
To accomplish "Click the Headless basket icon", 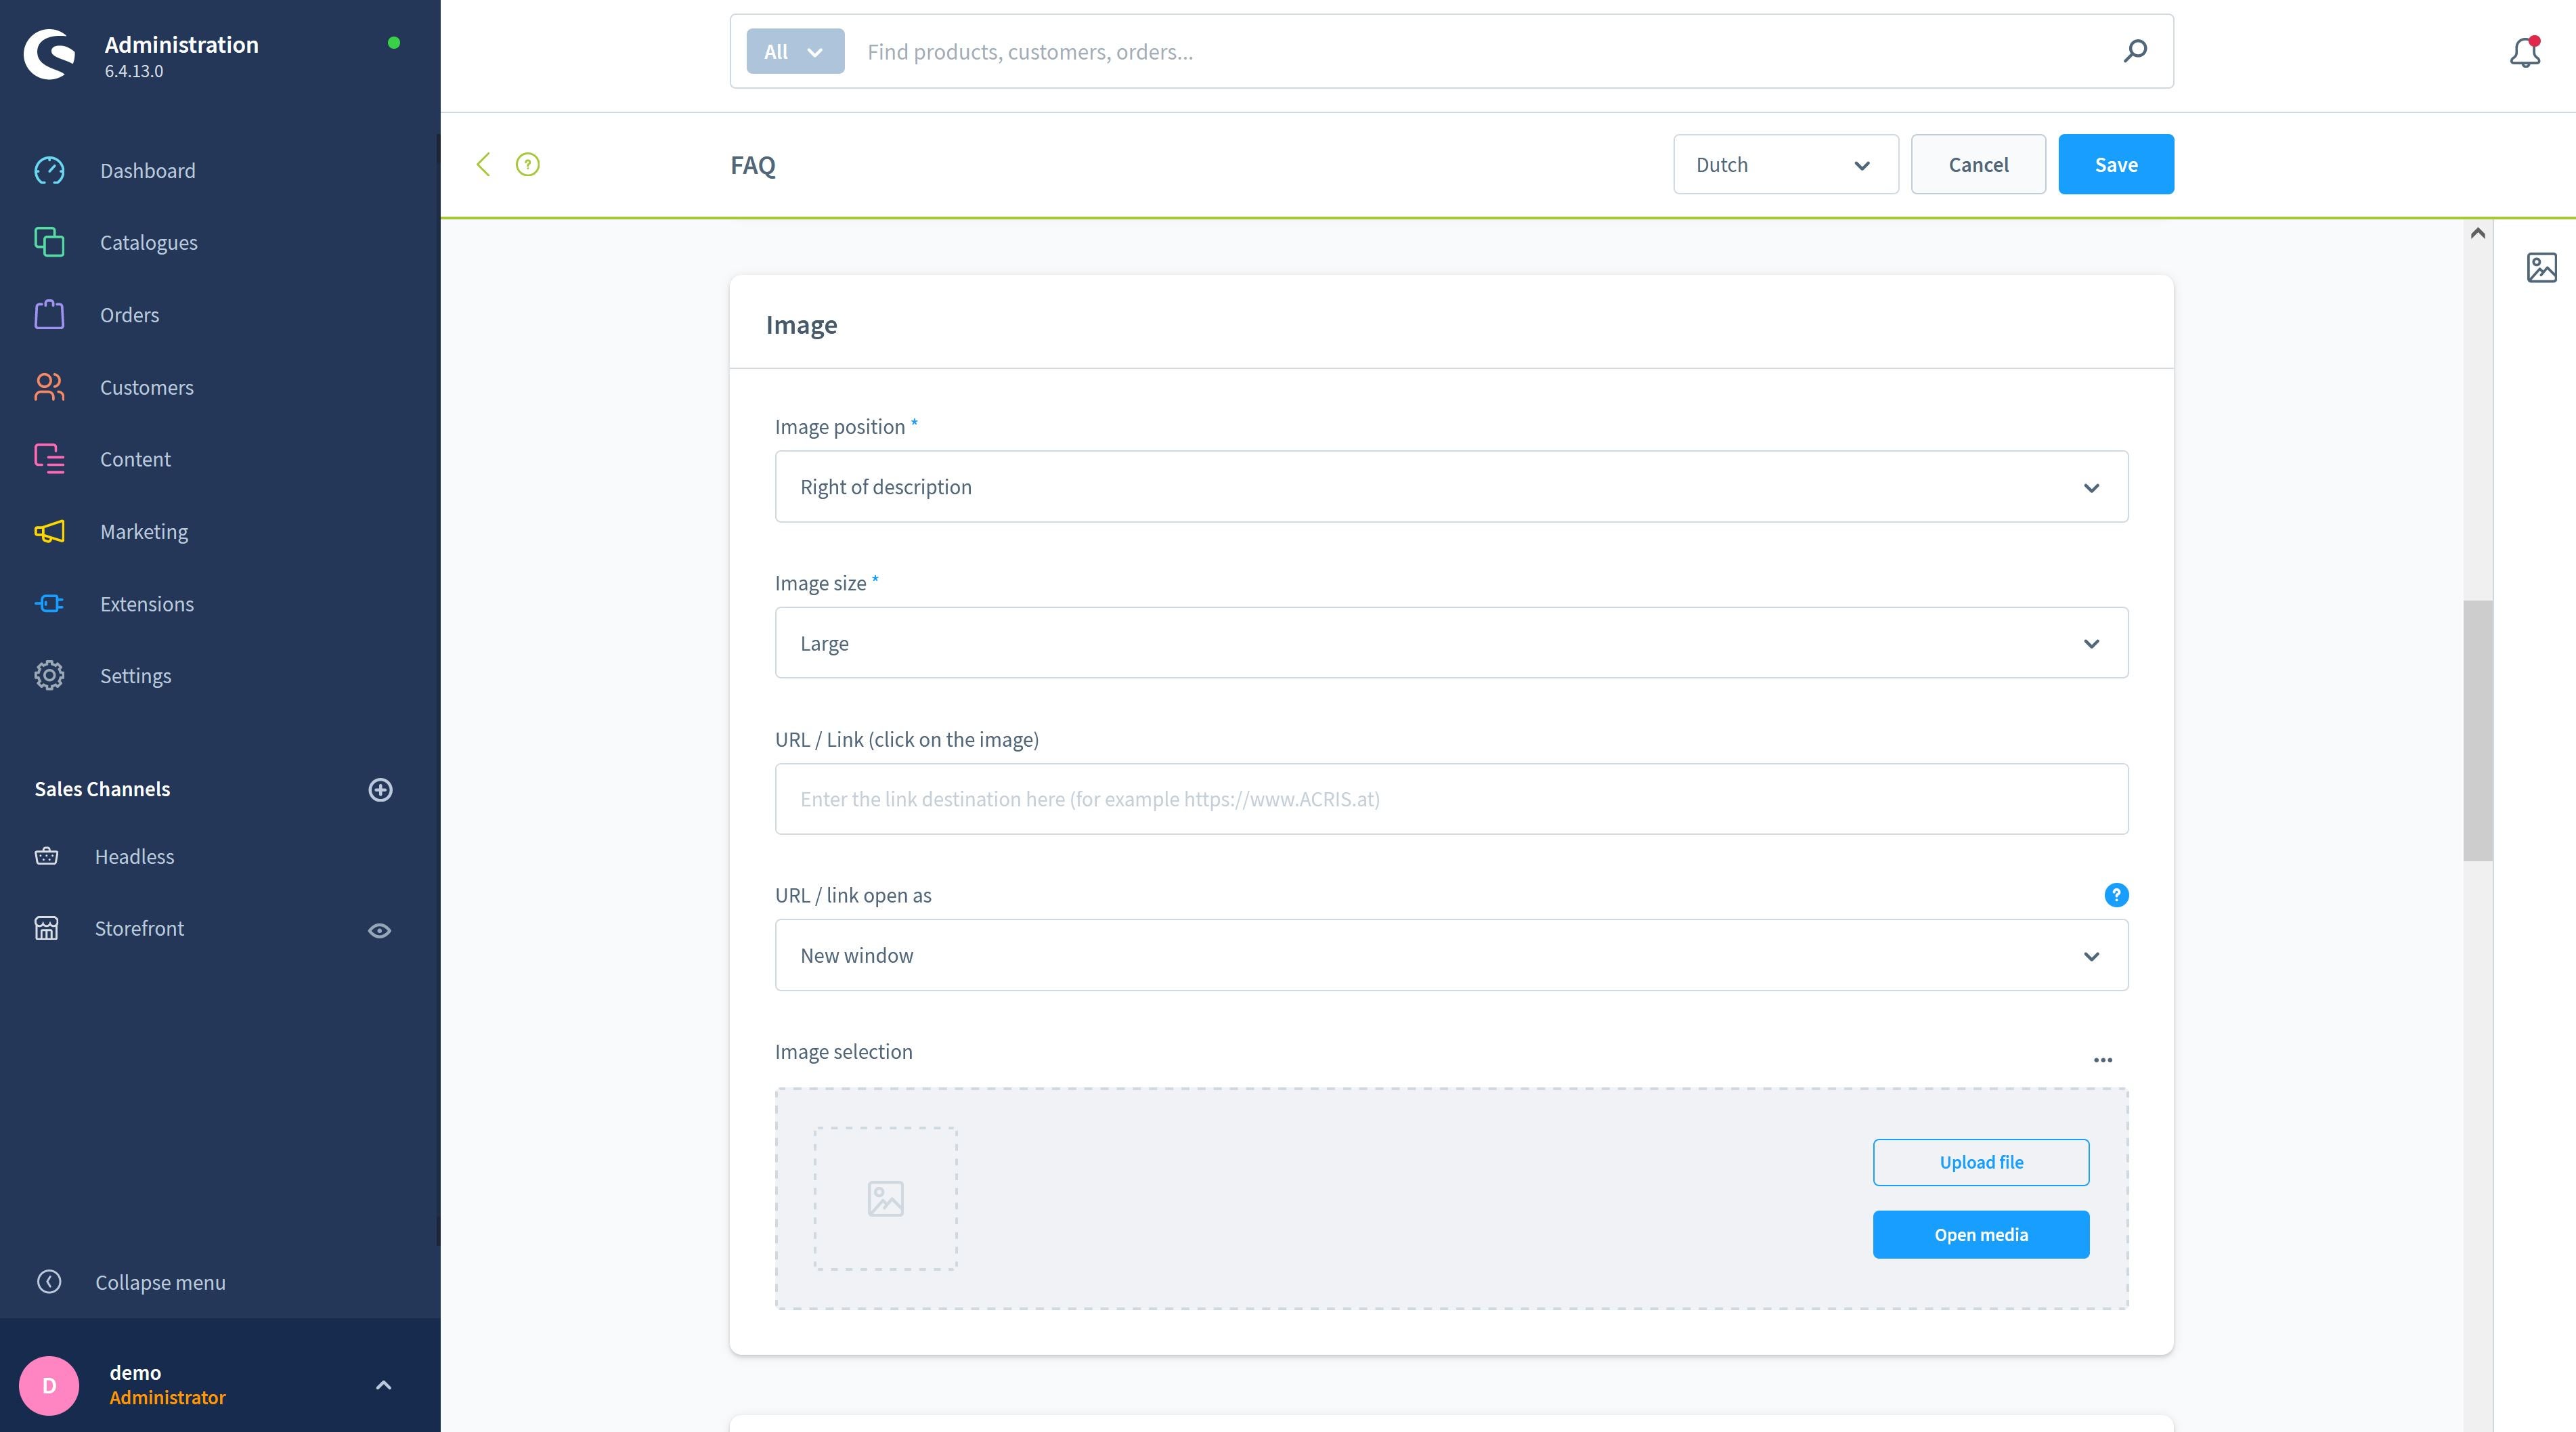I will pos(46,857).
